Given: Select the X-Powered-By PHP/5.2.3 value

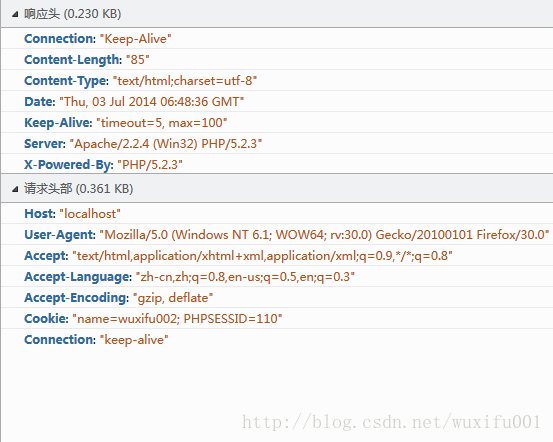Looking at the screenshot, I should tap(150, 165).
